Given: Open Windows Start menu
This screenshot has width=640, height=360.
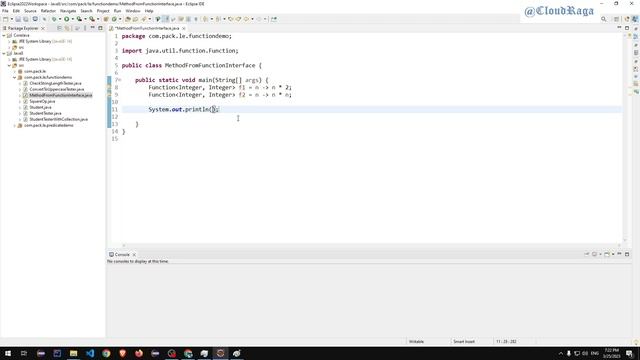Looking at the screenshot, I should [x=8, y=353].
